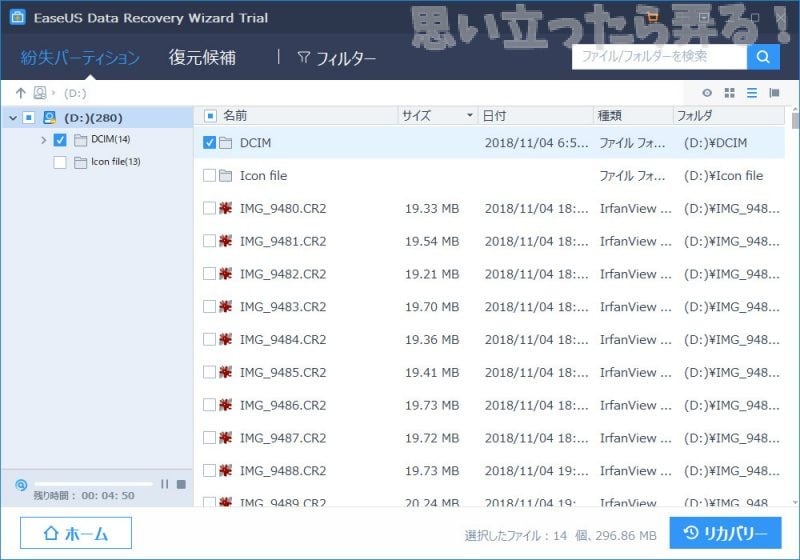Check the IMG_9487.CR2 checkbox
Viewport: 800px width, 560px height.
[x=209, y=438]
